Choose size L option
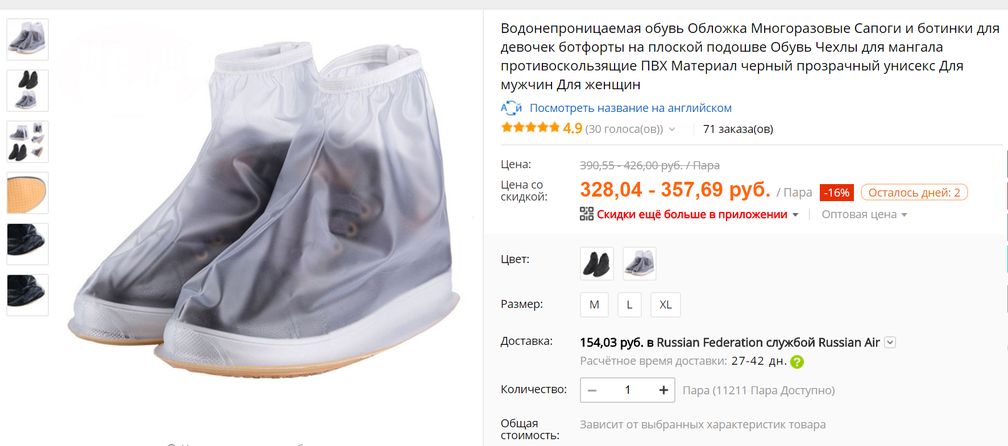 click(x=629, y=304)
